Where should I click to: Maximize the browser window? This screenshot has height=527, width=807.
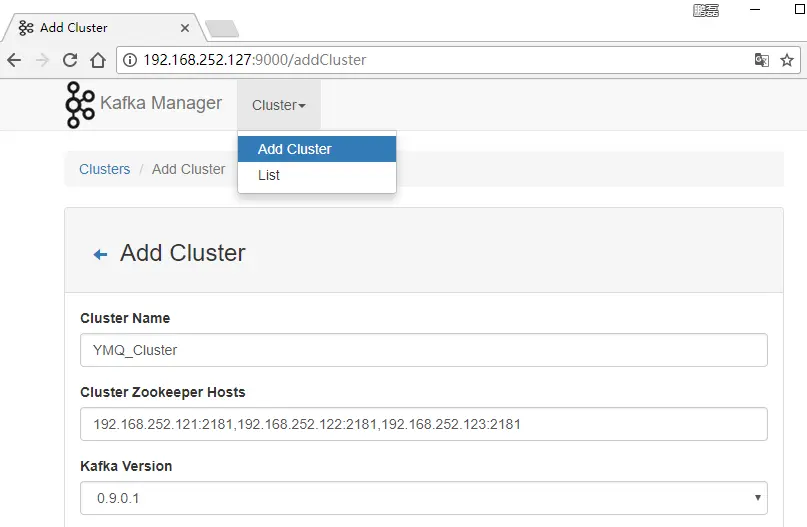coord(800,9)
